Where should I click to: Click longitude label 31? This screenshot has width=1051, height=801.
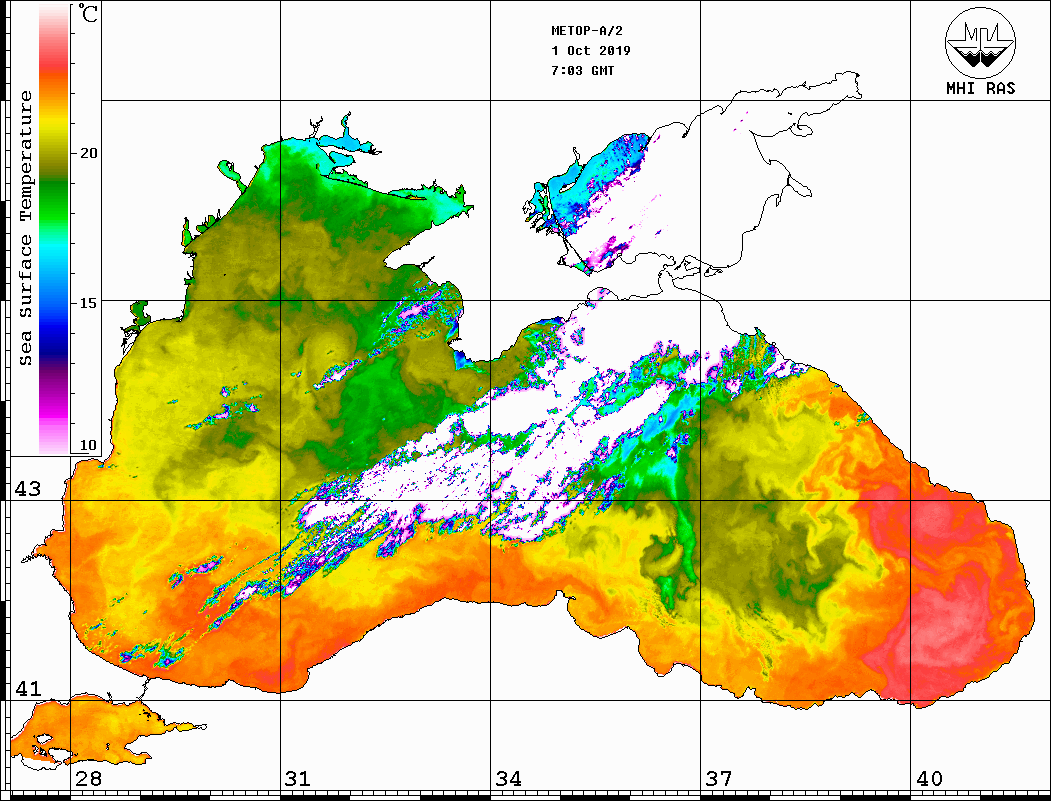pyautogui.click(x=298, y=778)
